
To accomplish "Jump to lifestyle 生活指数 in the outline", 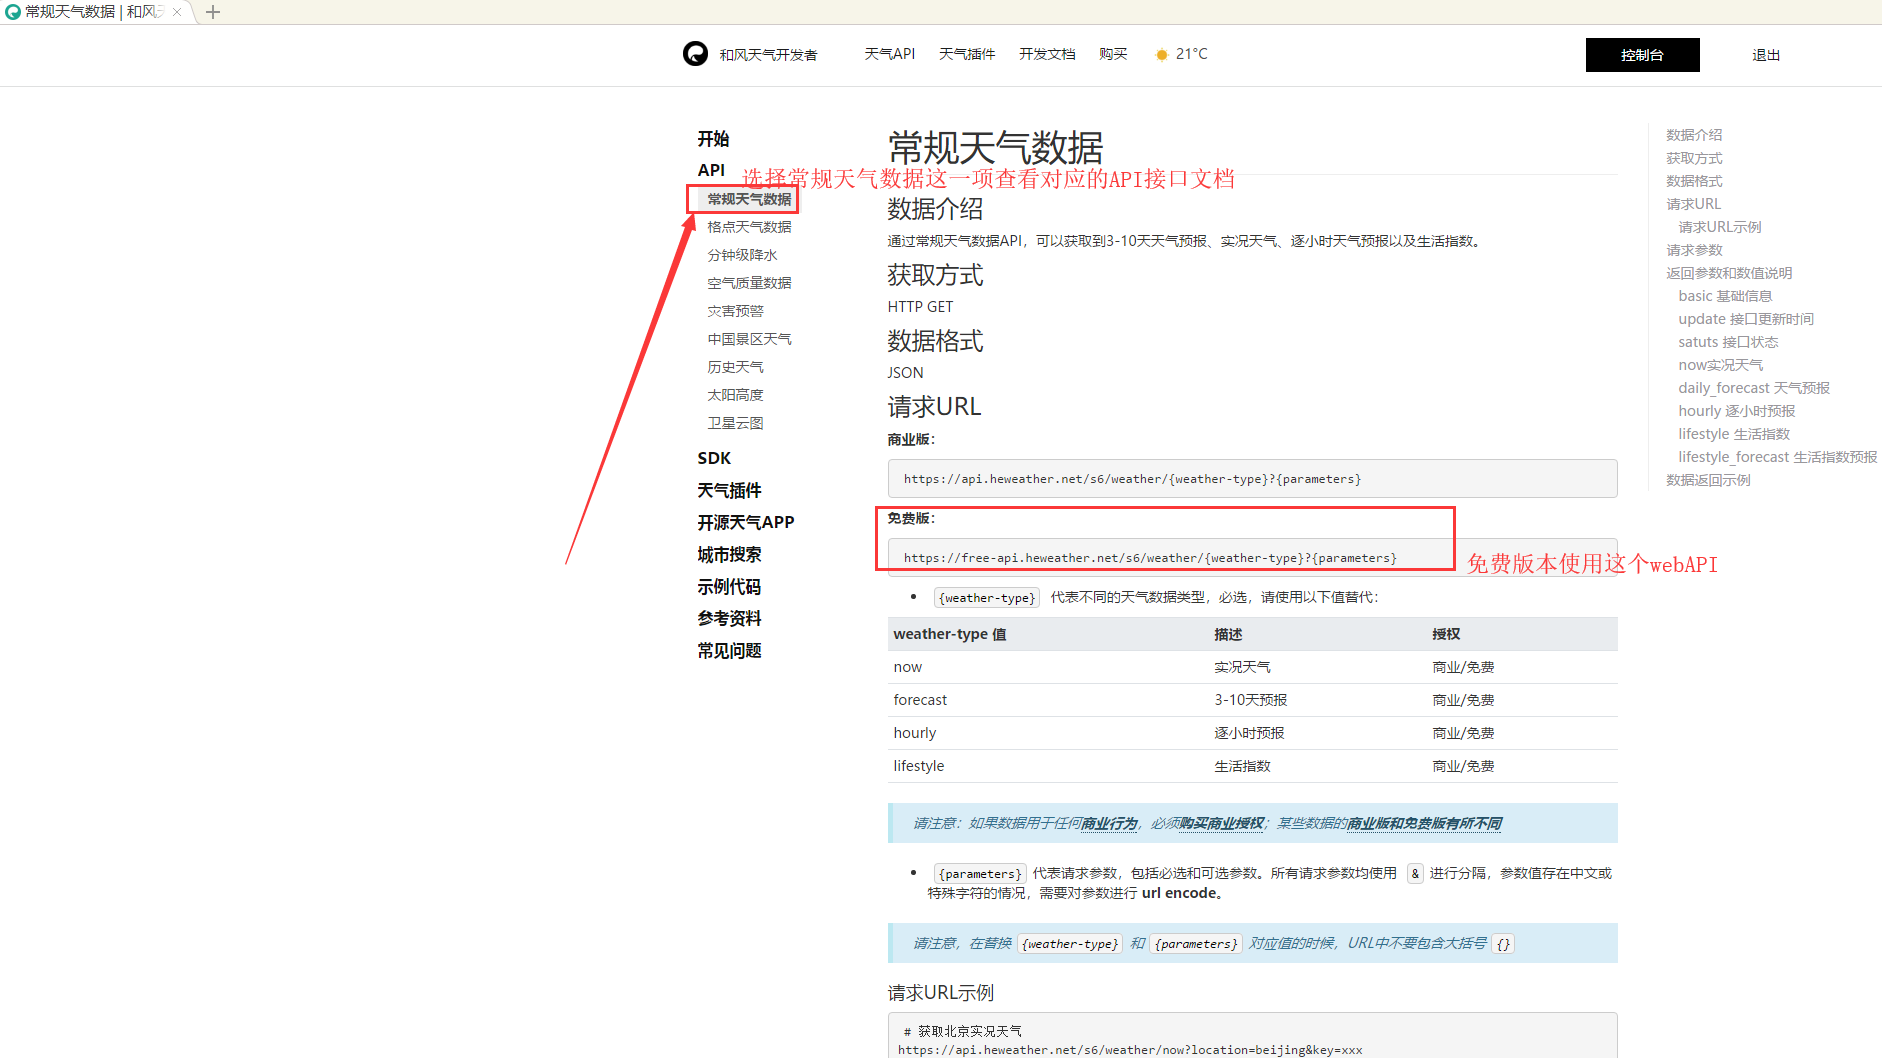I will pyautogui.click(x=1734, y=434).
